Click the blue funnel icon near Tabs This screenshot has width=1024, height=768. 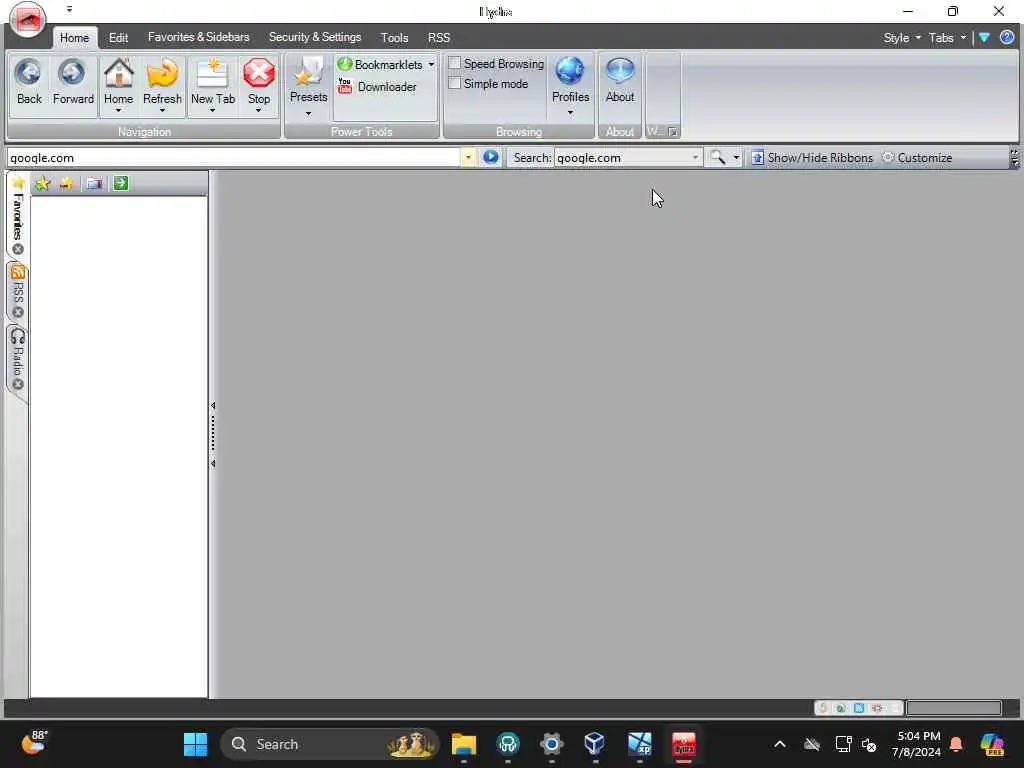tap(984, 38)
